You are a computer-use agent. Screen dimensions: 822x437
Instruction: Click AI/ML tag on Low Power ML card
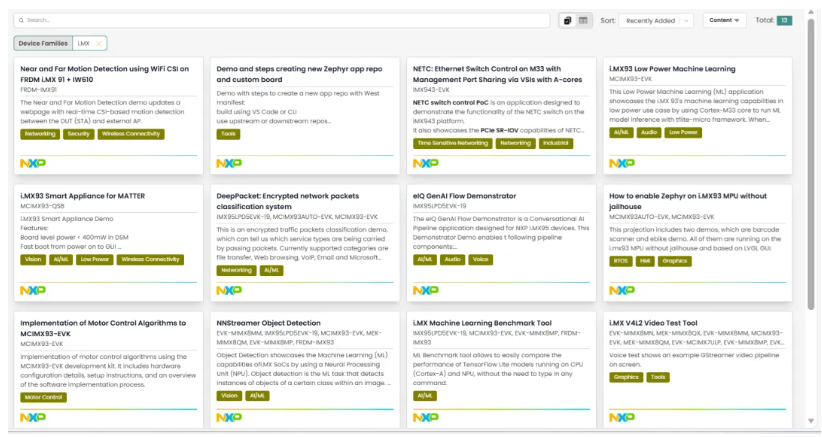pos(621,133)
